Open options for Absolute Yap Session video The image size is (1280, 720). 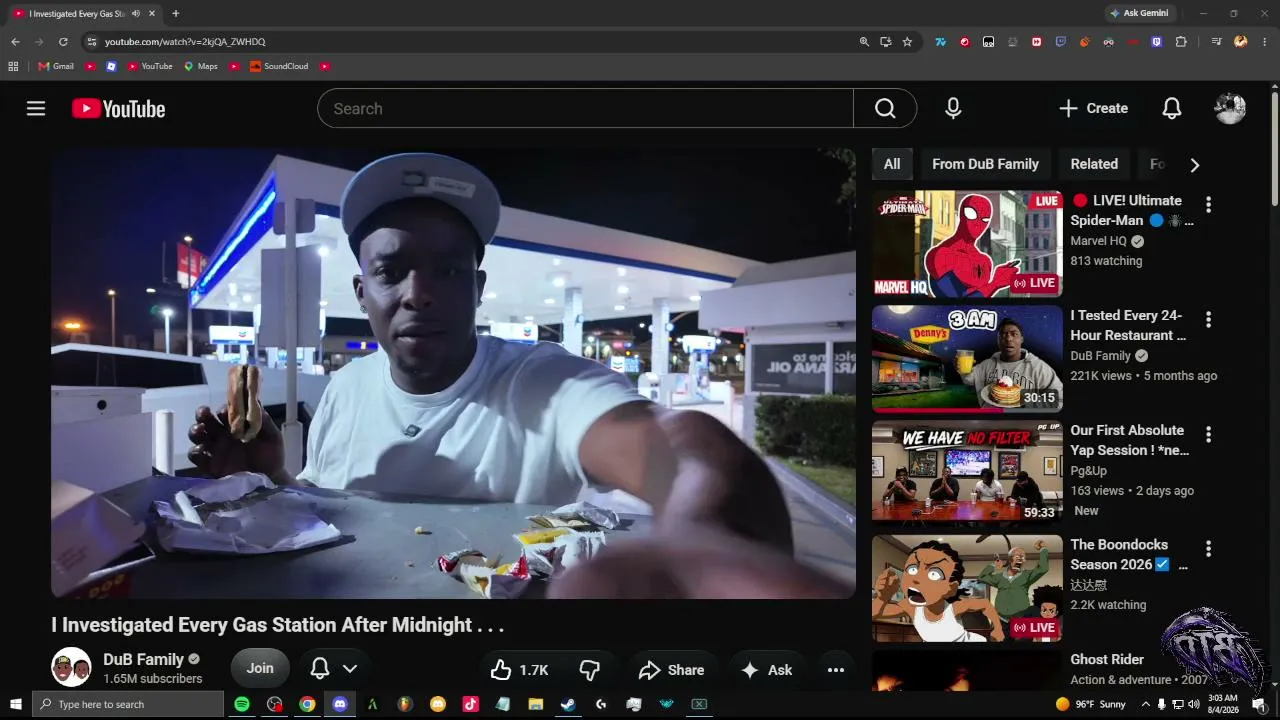click(x=1208, y=435)
